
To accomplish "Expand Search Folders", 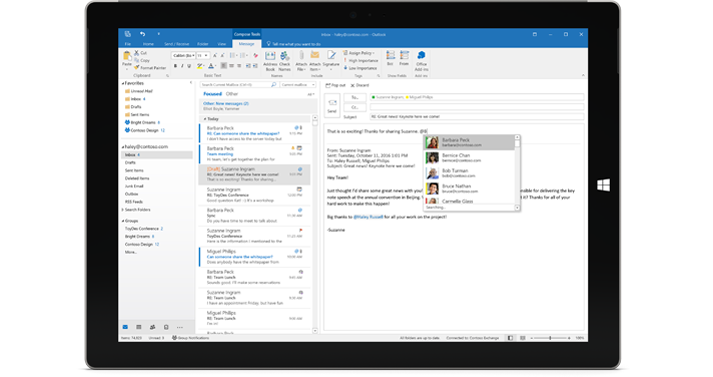I will [x=123, y=210].
